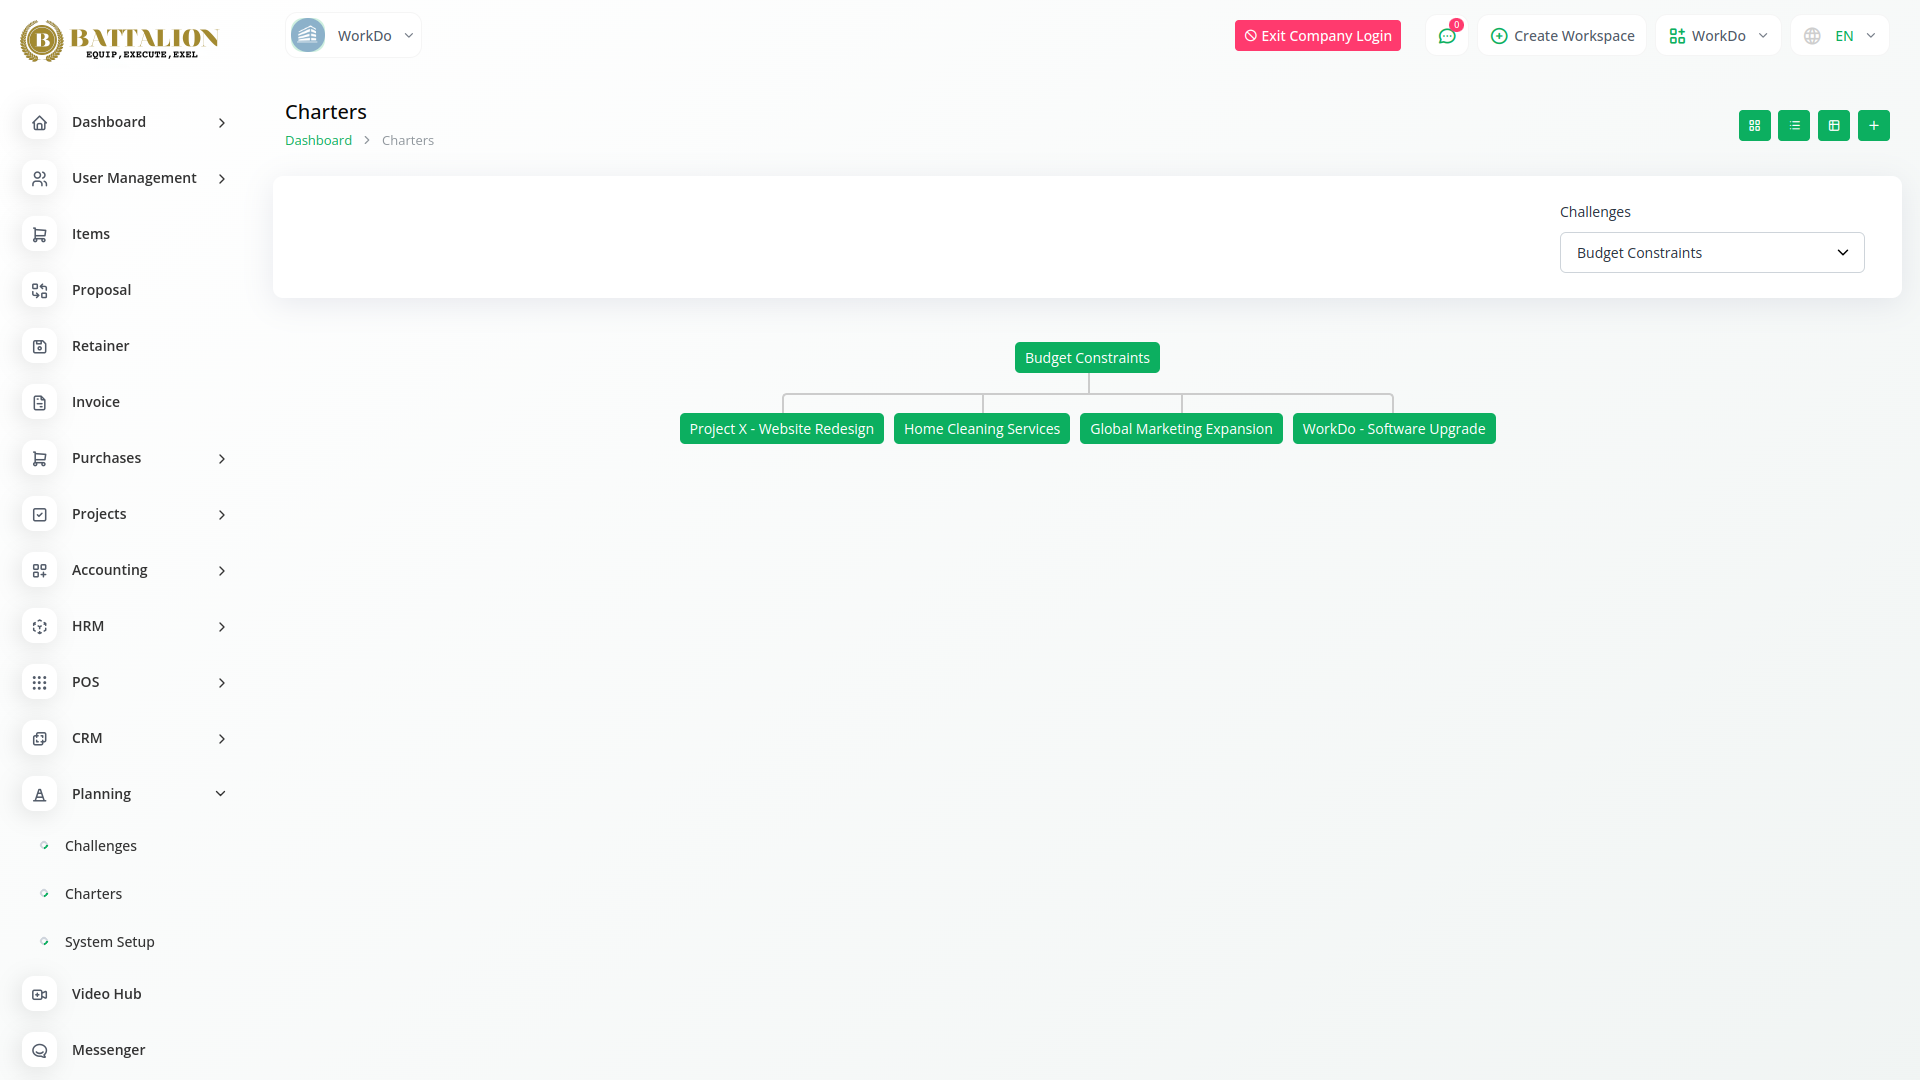The height and width of the screenshot is (1080, 1920).
Task: Click the plus icon to create charter
Action: (1874, 125)
